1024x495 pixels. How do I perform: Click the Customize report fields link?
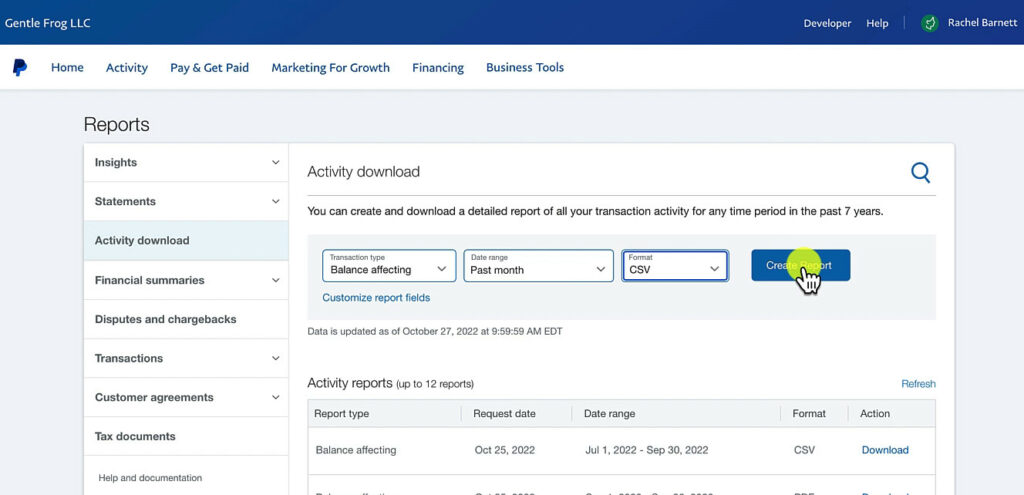pyautogui.click(x=376, y=298)
